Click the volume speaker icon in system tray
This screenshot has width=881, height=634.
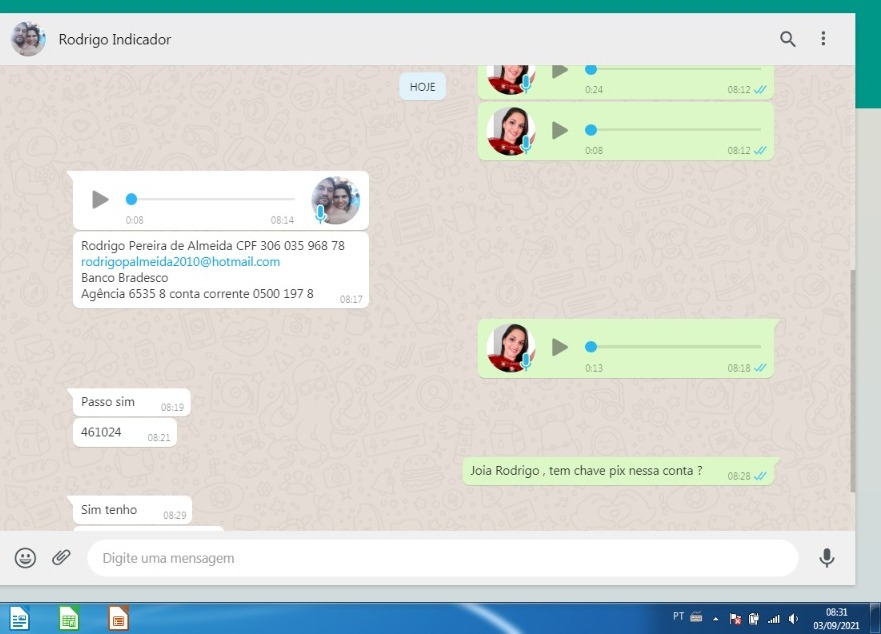coord(793,619)
